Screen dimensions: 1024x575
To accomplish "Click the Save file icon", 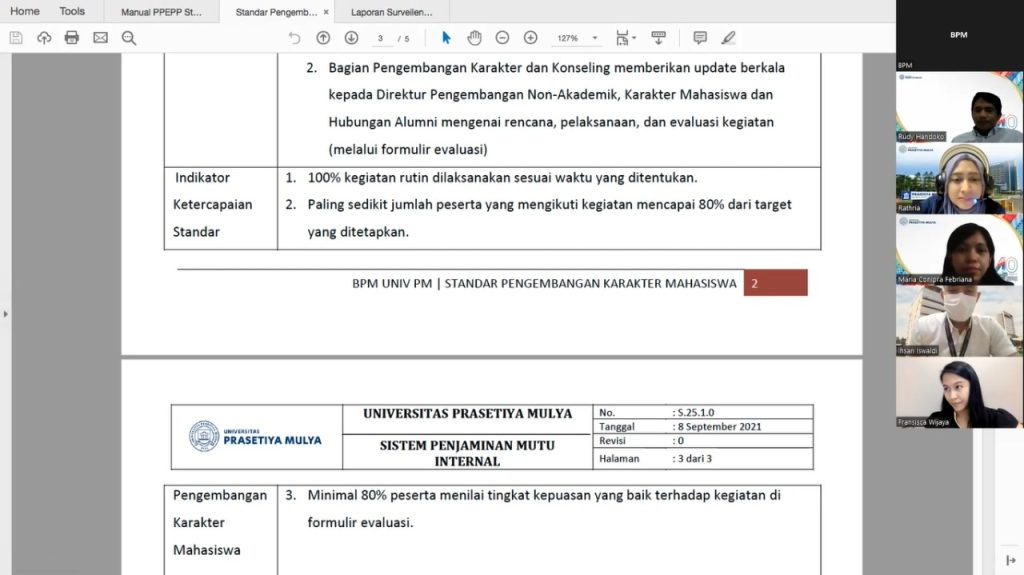I will click(x=16, y=38).
